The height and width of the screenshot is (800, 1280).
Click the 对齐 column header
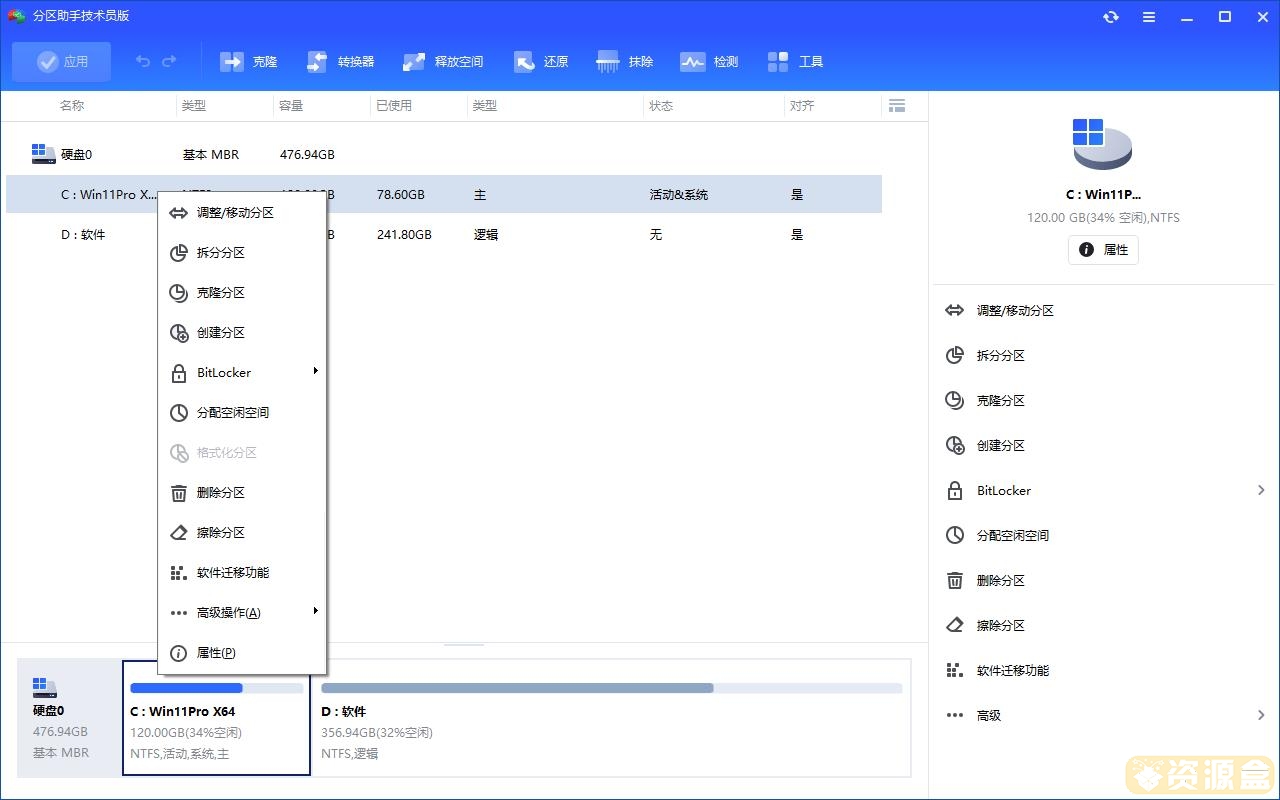[x=802, y=105]
